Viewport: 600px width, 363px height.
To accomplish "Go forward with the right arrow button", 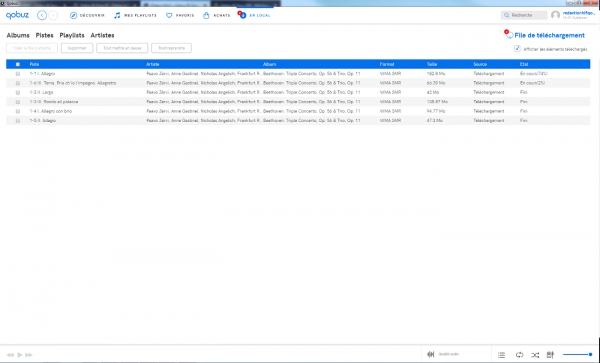I will point(53,15).
